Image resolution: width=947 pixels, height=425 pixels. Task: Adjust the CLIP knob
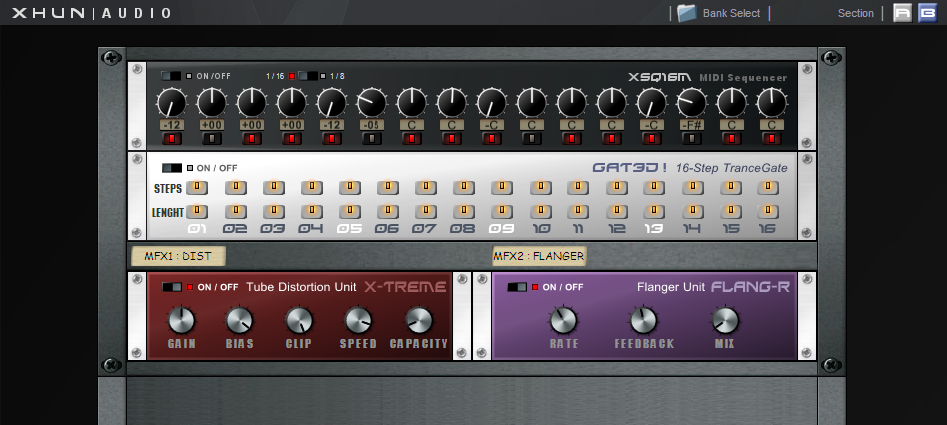point(299,321)
